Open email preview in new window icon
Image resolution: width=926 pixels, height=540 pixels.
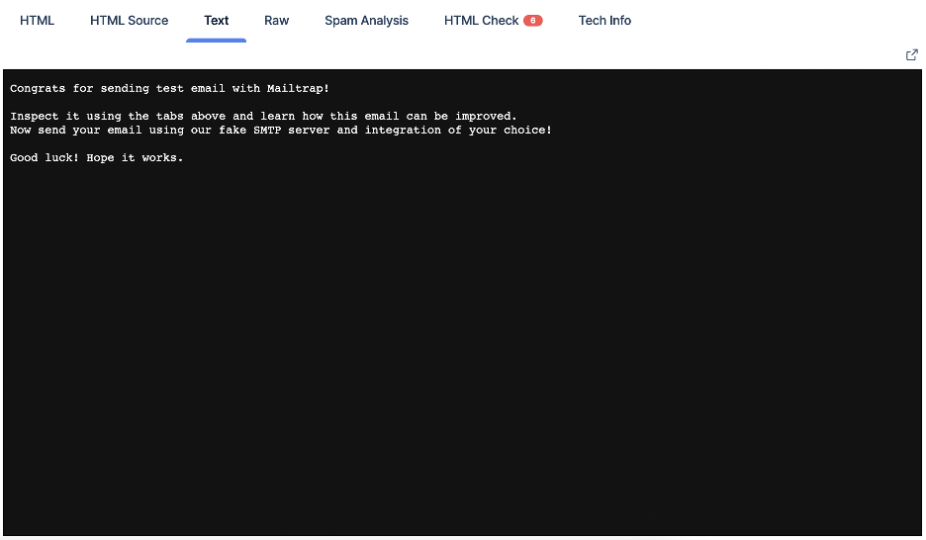click(x=911, y=55)
